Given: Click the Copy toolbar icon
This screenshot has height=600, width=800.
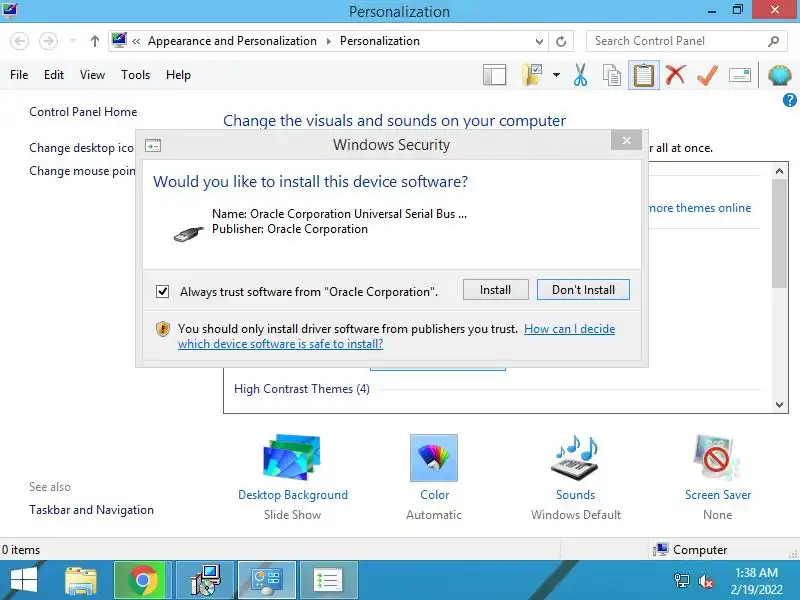Looking at the screenshot, I should 612,76.
